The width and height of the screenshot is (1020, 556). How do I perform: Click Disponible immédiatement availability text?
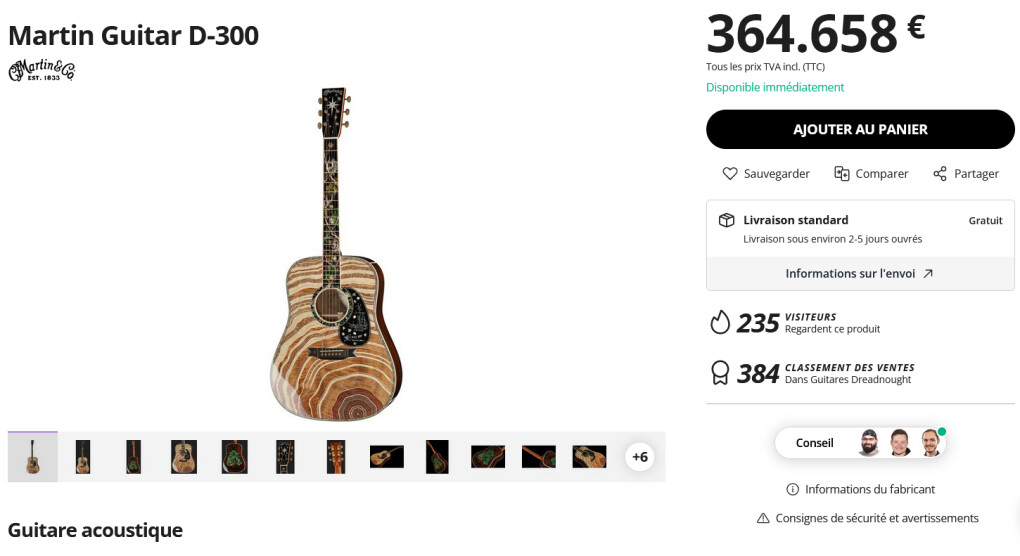775,87
